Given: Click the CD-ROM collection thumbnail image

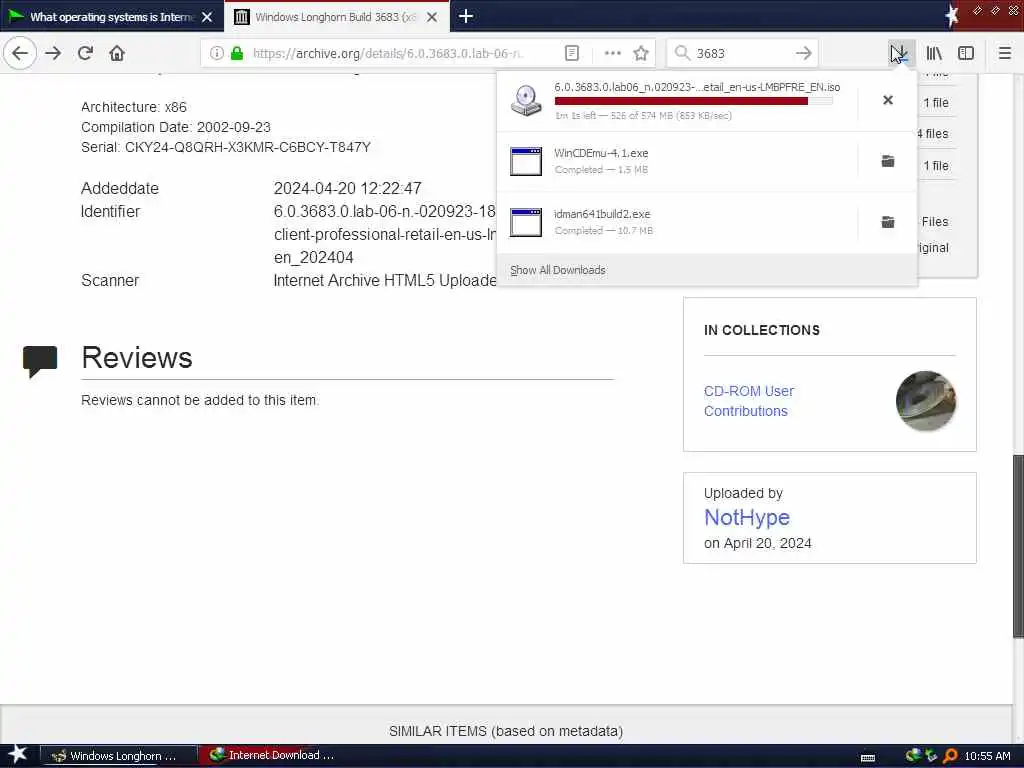Looking at the screenshot, I should click(925, 401).
